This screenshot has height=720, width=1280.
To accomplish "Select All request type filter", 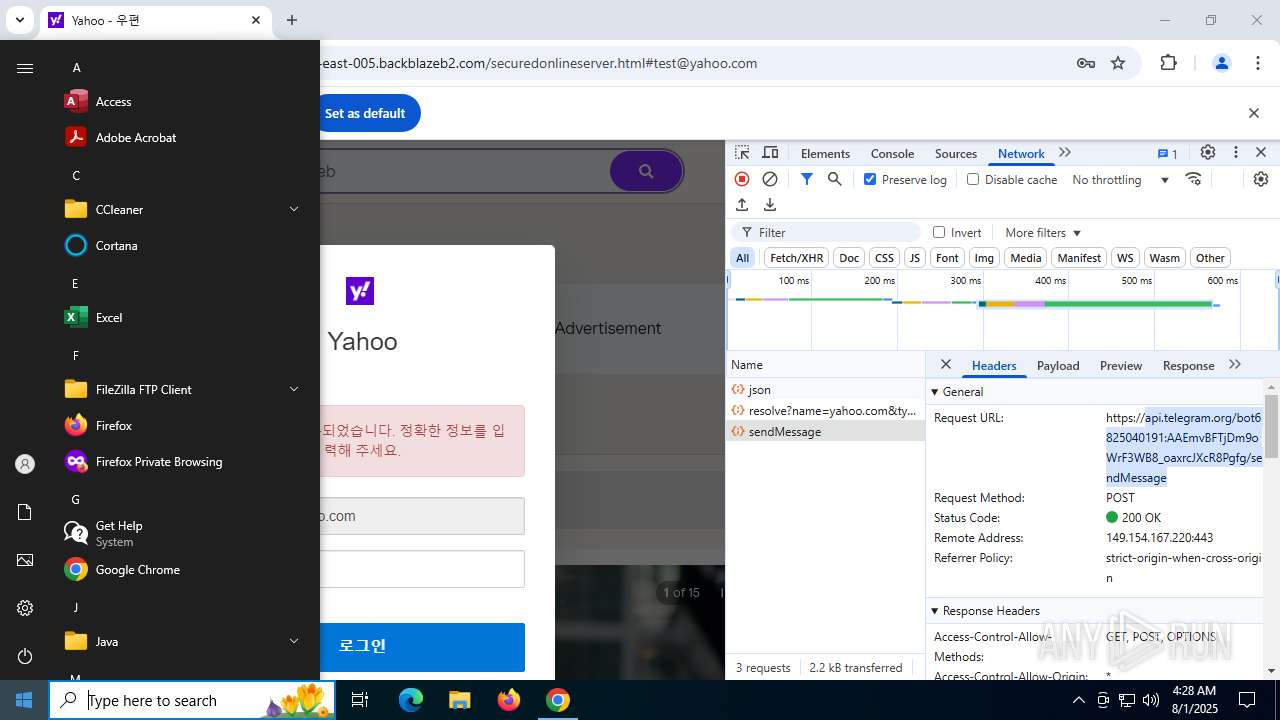I will point(742,258).
